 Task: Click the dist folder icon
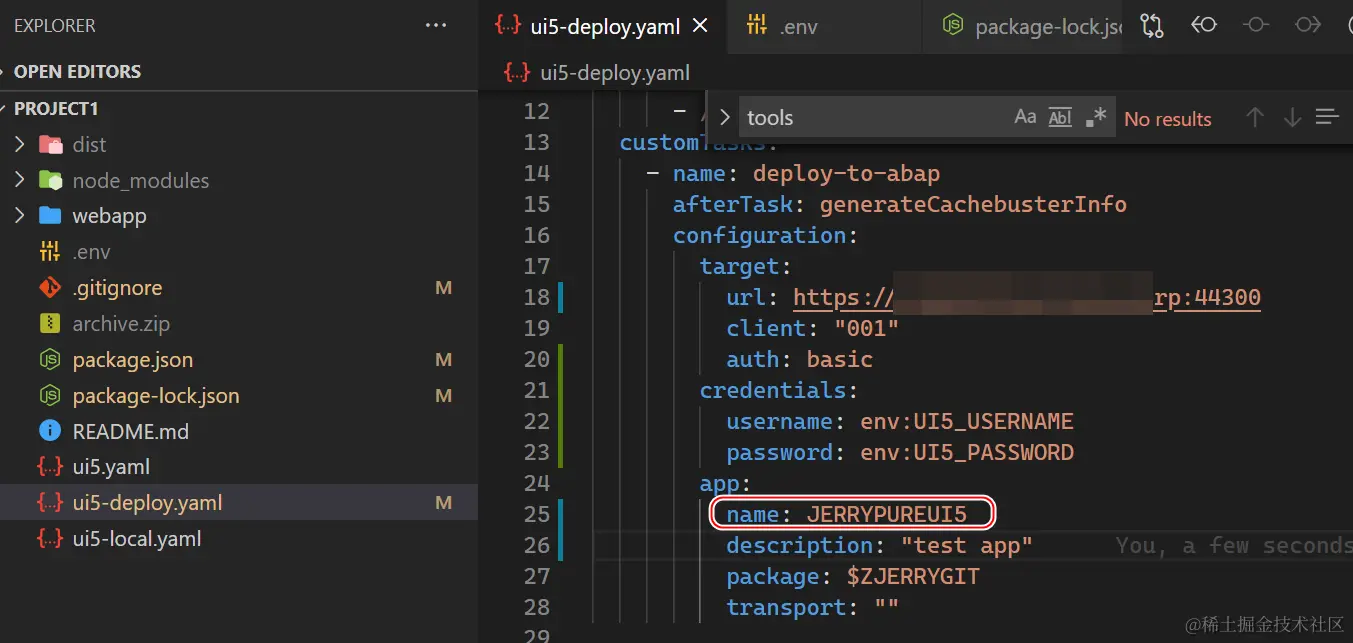click(50, 144)
